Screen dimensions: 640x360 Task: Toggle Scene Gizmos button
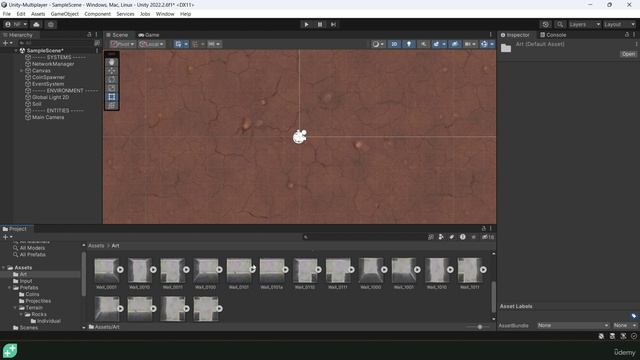pyautogui.click(x=484, y=44)
